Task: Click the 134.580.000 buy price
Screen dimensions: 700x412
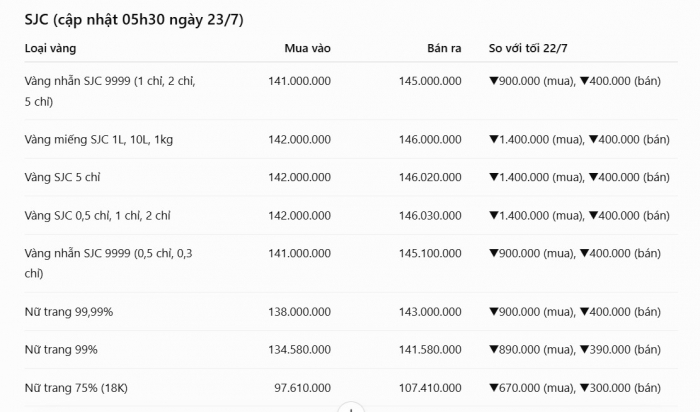Action: [x=300, y=350]
